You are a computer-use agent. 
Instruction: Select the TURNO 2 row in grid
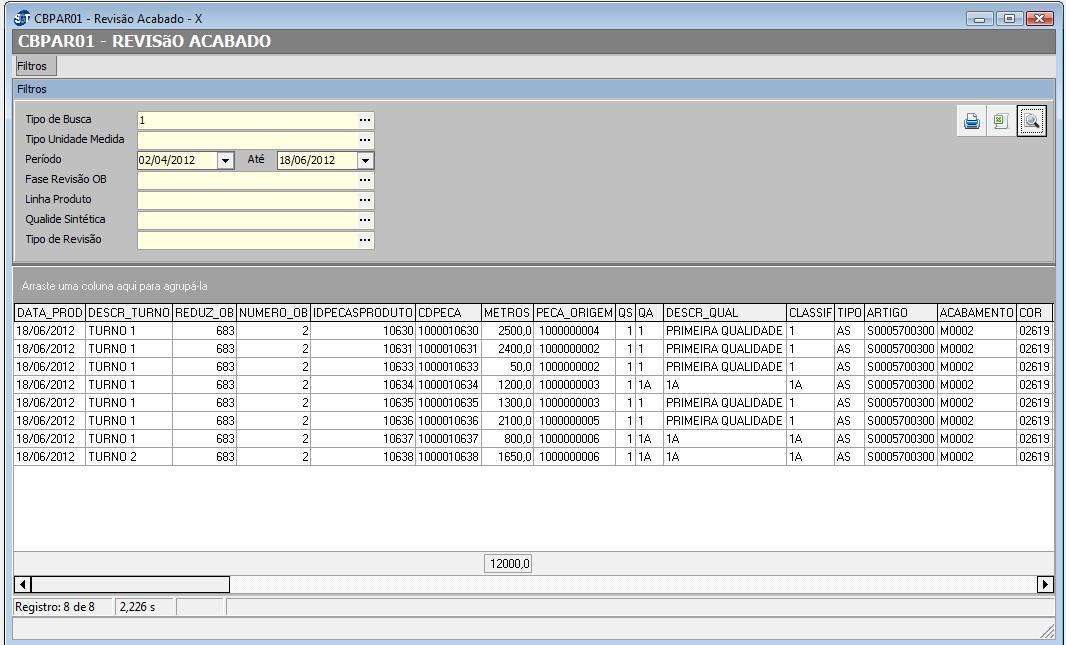[x=111, y=457]
